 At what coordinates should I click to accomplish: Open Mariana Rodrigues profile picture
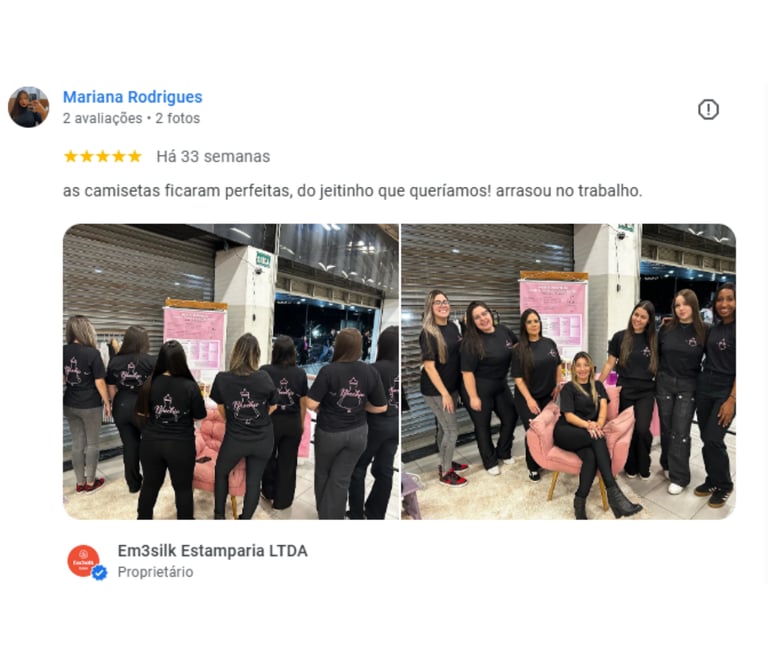(28, 107)
